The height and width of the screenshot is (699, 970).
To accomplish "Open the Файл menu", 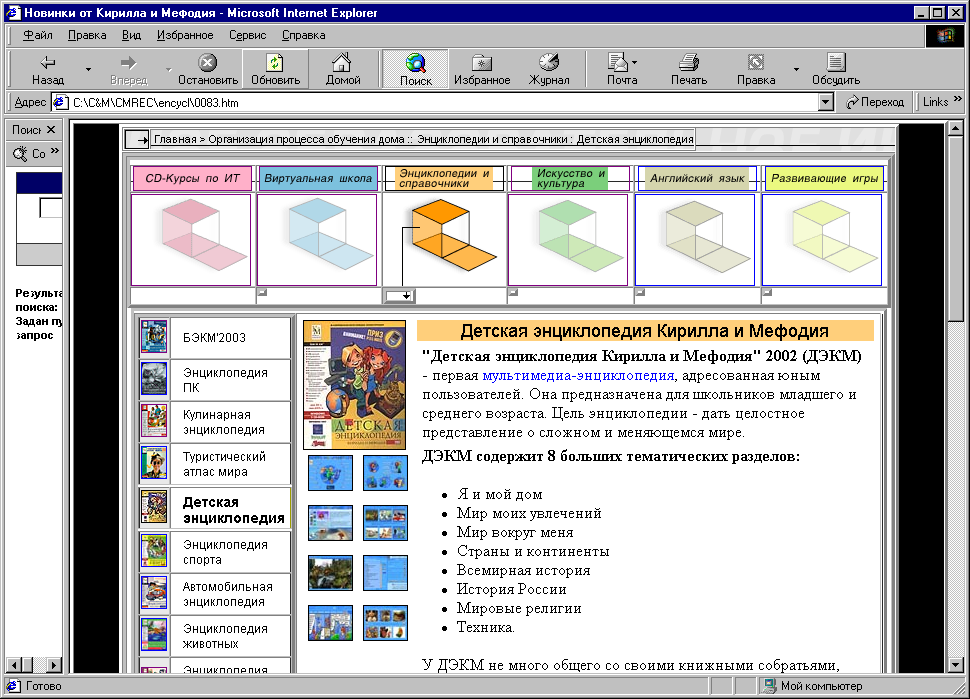I will [x=38, y=35].
